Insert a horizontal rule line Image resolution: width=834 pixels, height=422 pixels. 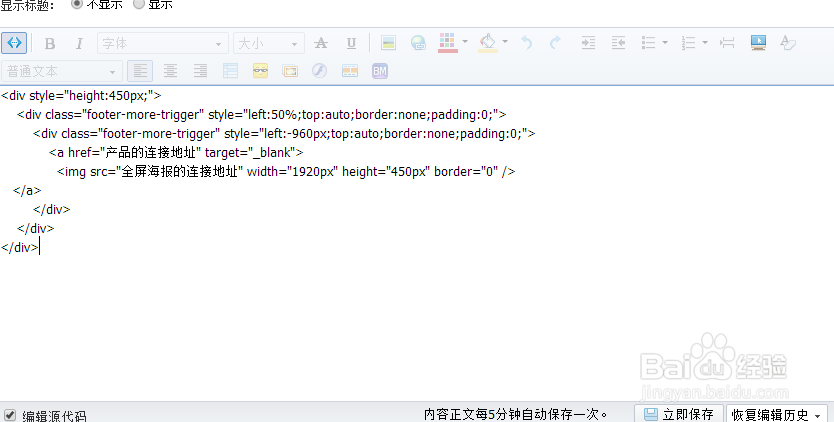click(727, 43)
